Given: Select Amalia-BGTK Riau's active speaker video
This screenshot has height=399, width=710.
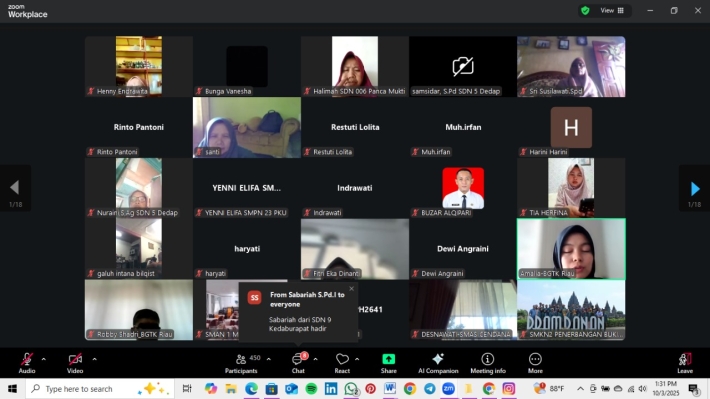Looking at the screenshot, I should tap(571, 249).
